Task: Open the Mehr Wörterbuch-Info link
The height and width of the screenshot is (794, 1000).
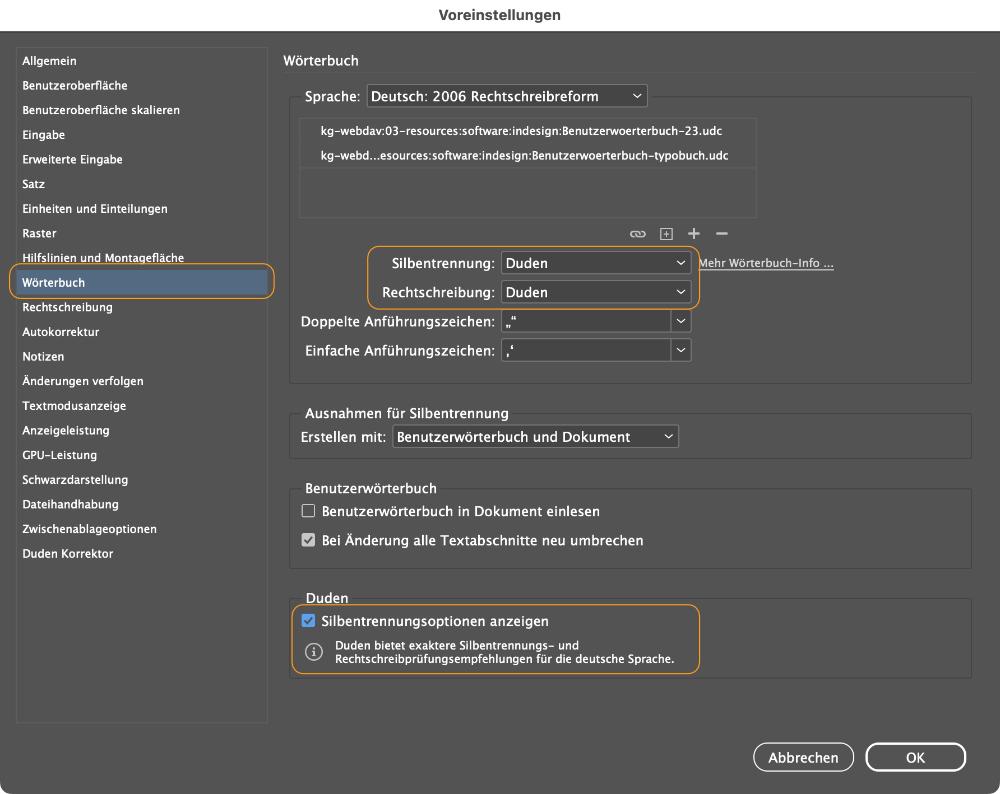Action: tap(766, 263)
